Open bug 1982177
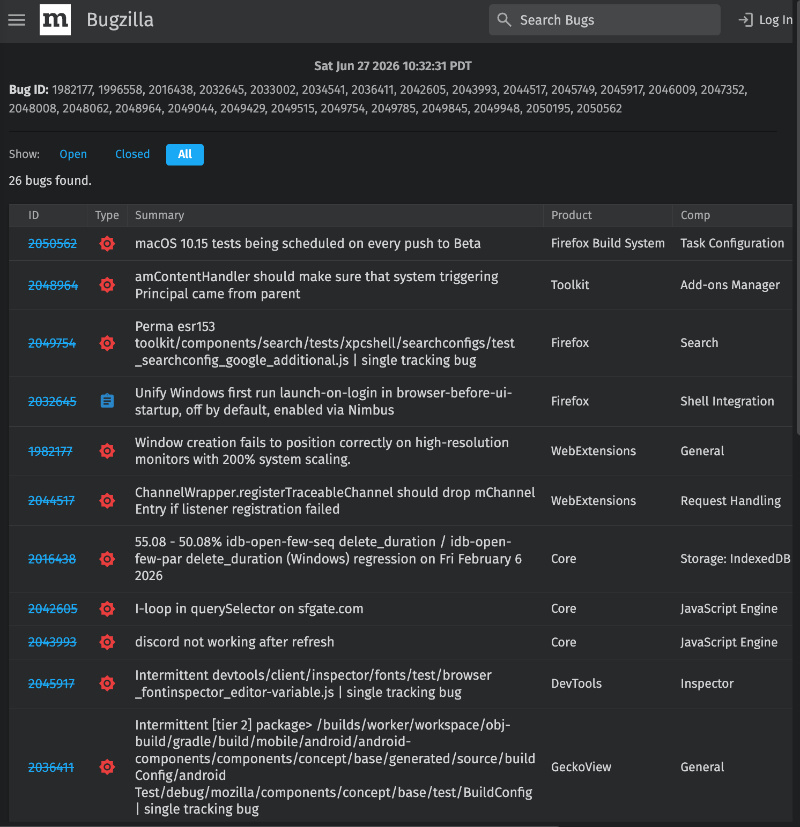 point(50,451)
